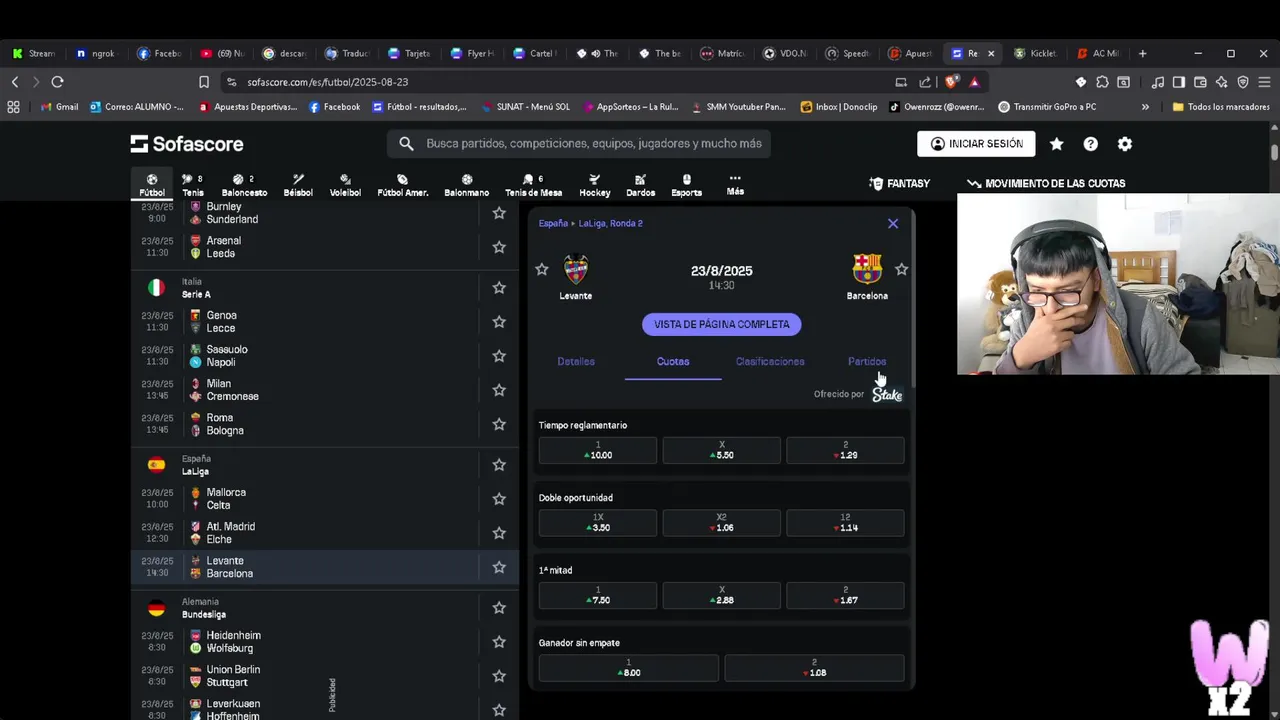Favorite the Levante vs Barcelona list row

pyautogui.click(x=499, y=567)
